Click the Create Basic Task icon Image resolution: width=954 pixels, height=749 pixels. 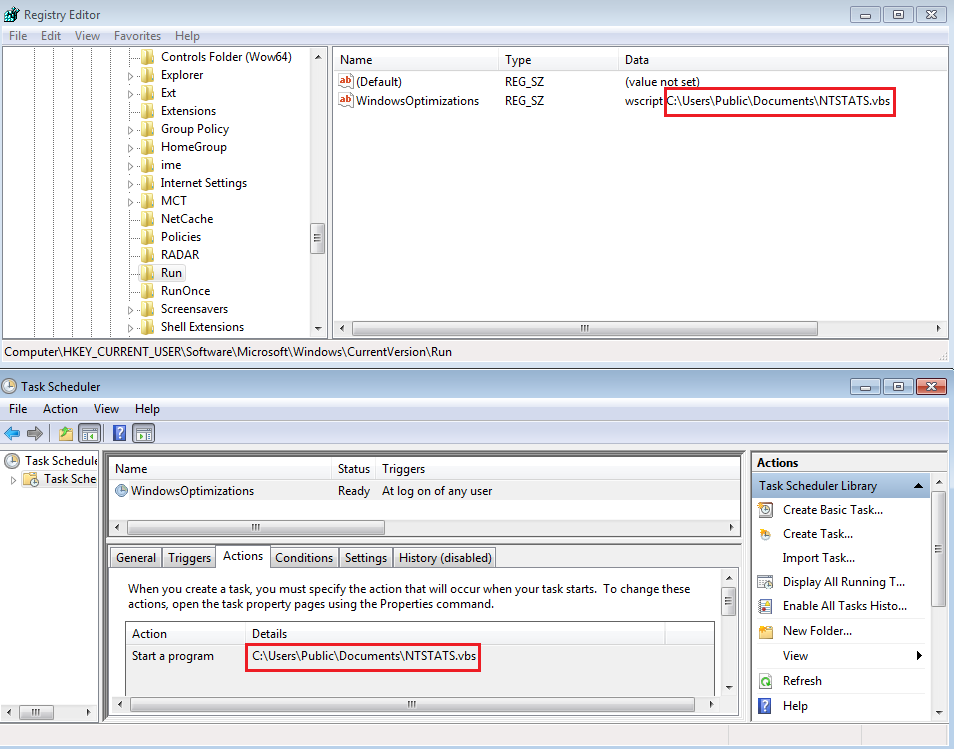click(x=765, y=510)
